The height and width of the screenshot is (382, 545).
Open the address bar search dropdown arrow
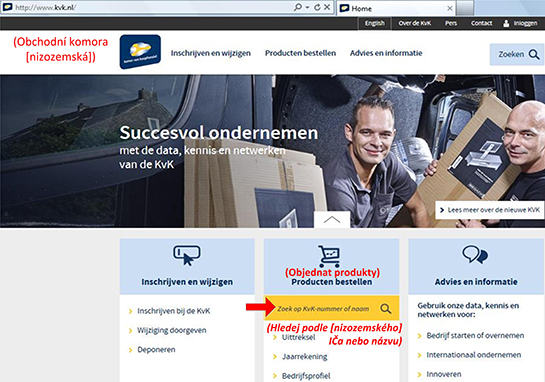[308, 7]
